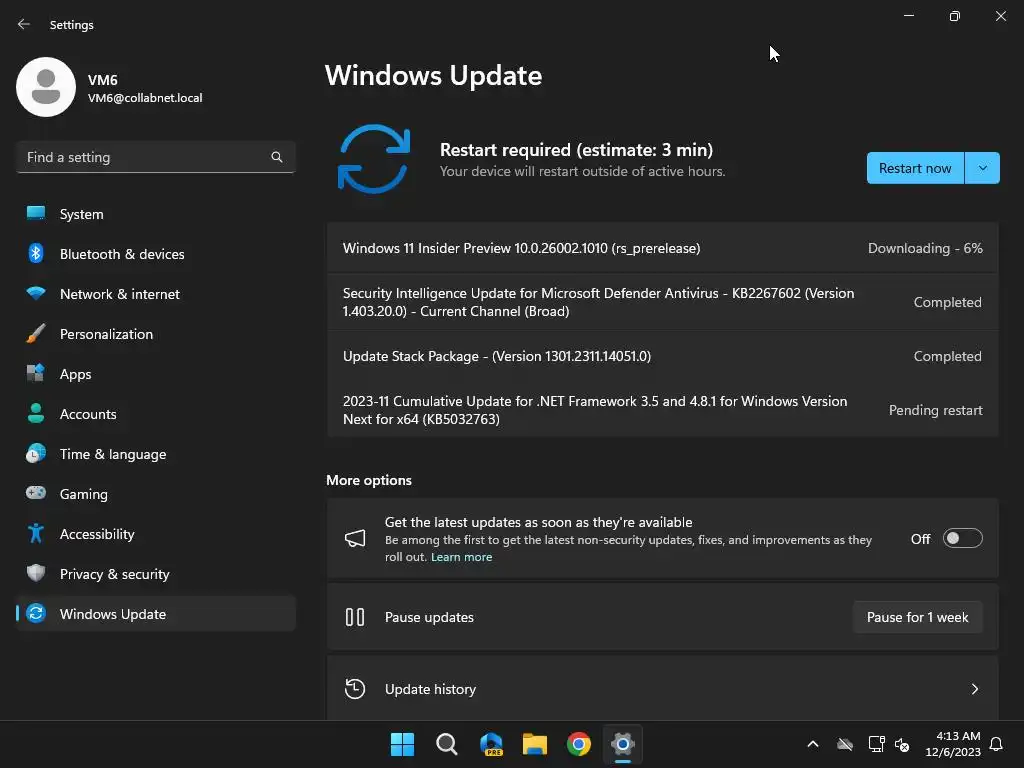
Task: Open the Windows Start menu
Action: (x=402, y=744)
